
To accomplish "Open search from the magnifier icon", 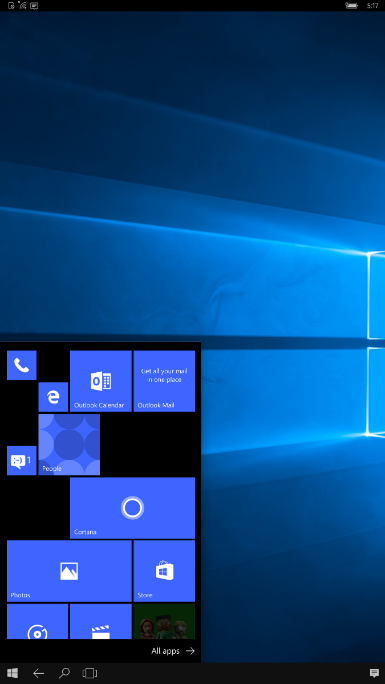I will point(64,673).
